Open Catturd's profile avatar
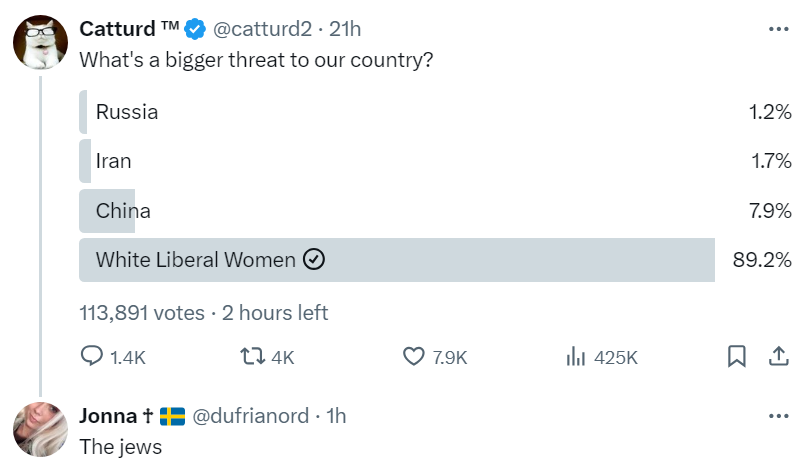 [39, 43]
